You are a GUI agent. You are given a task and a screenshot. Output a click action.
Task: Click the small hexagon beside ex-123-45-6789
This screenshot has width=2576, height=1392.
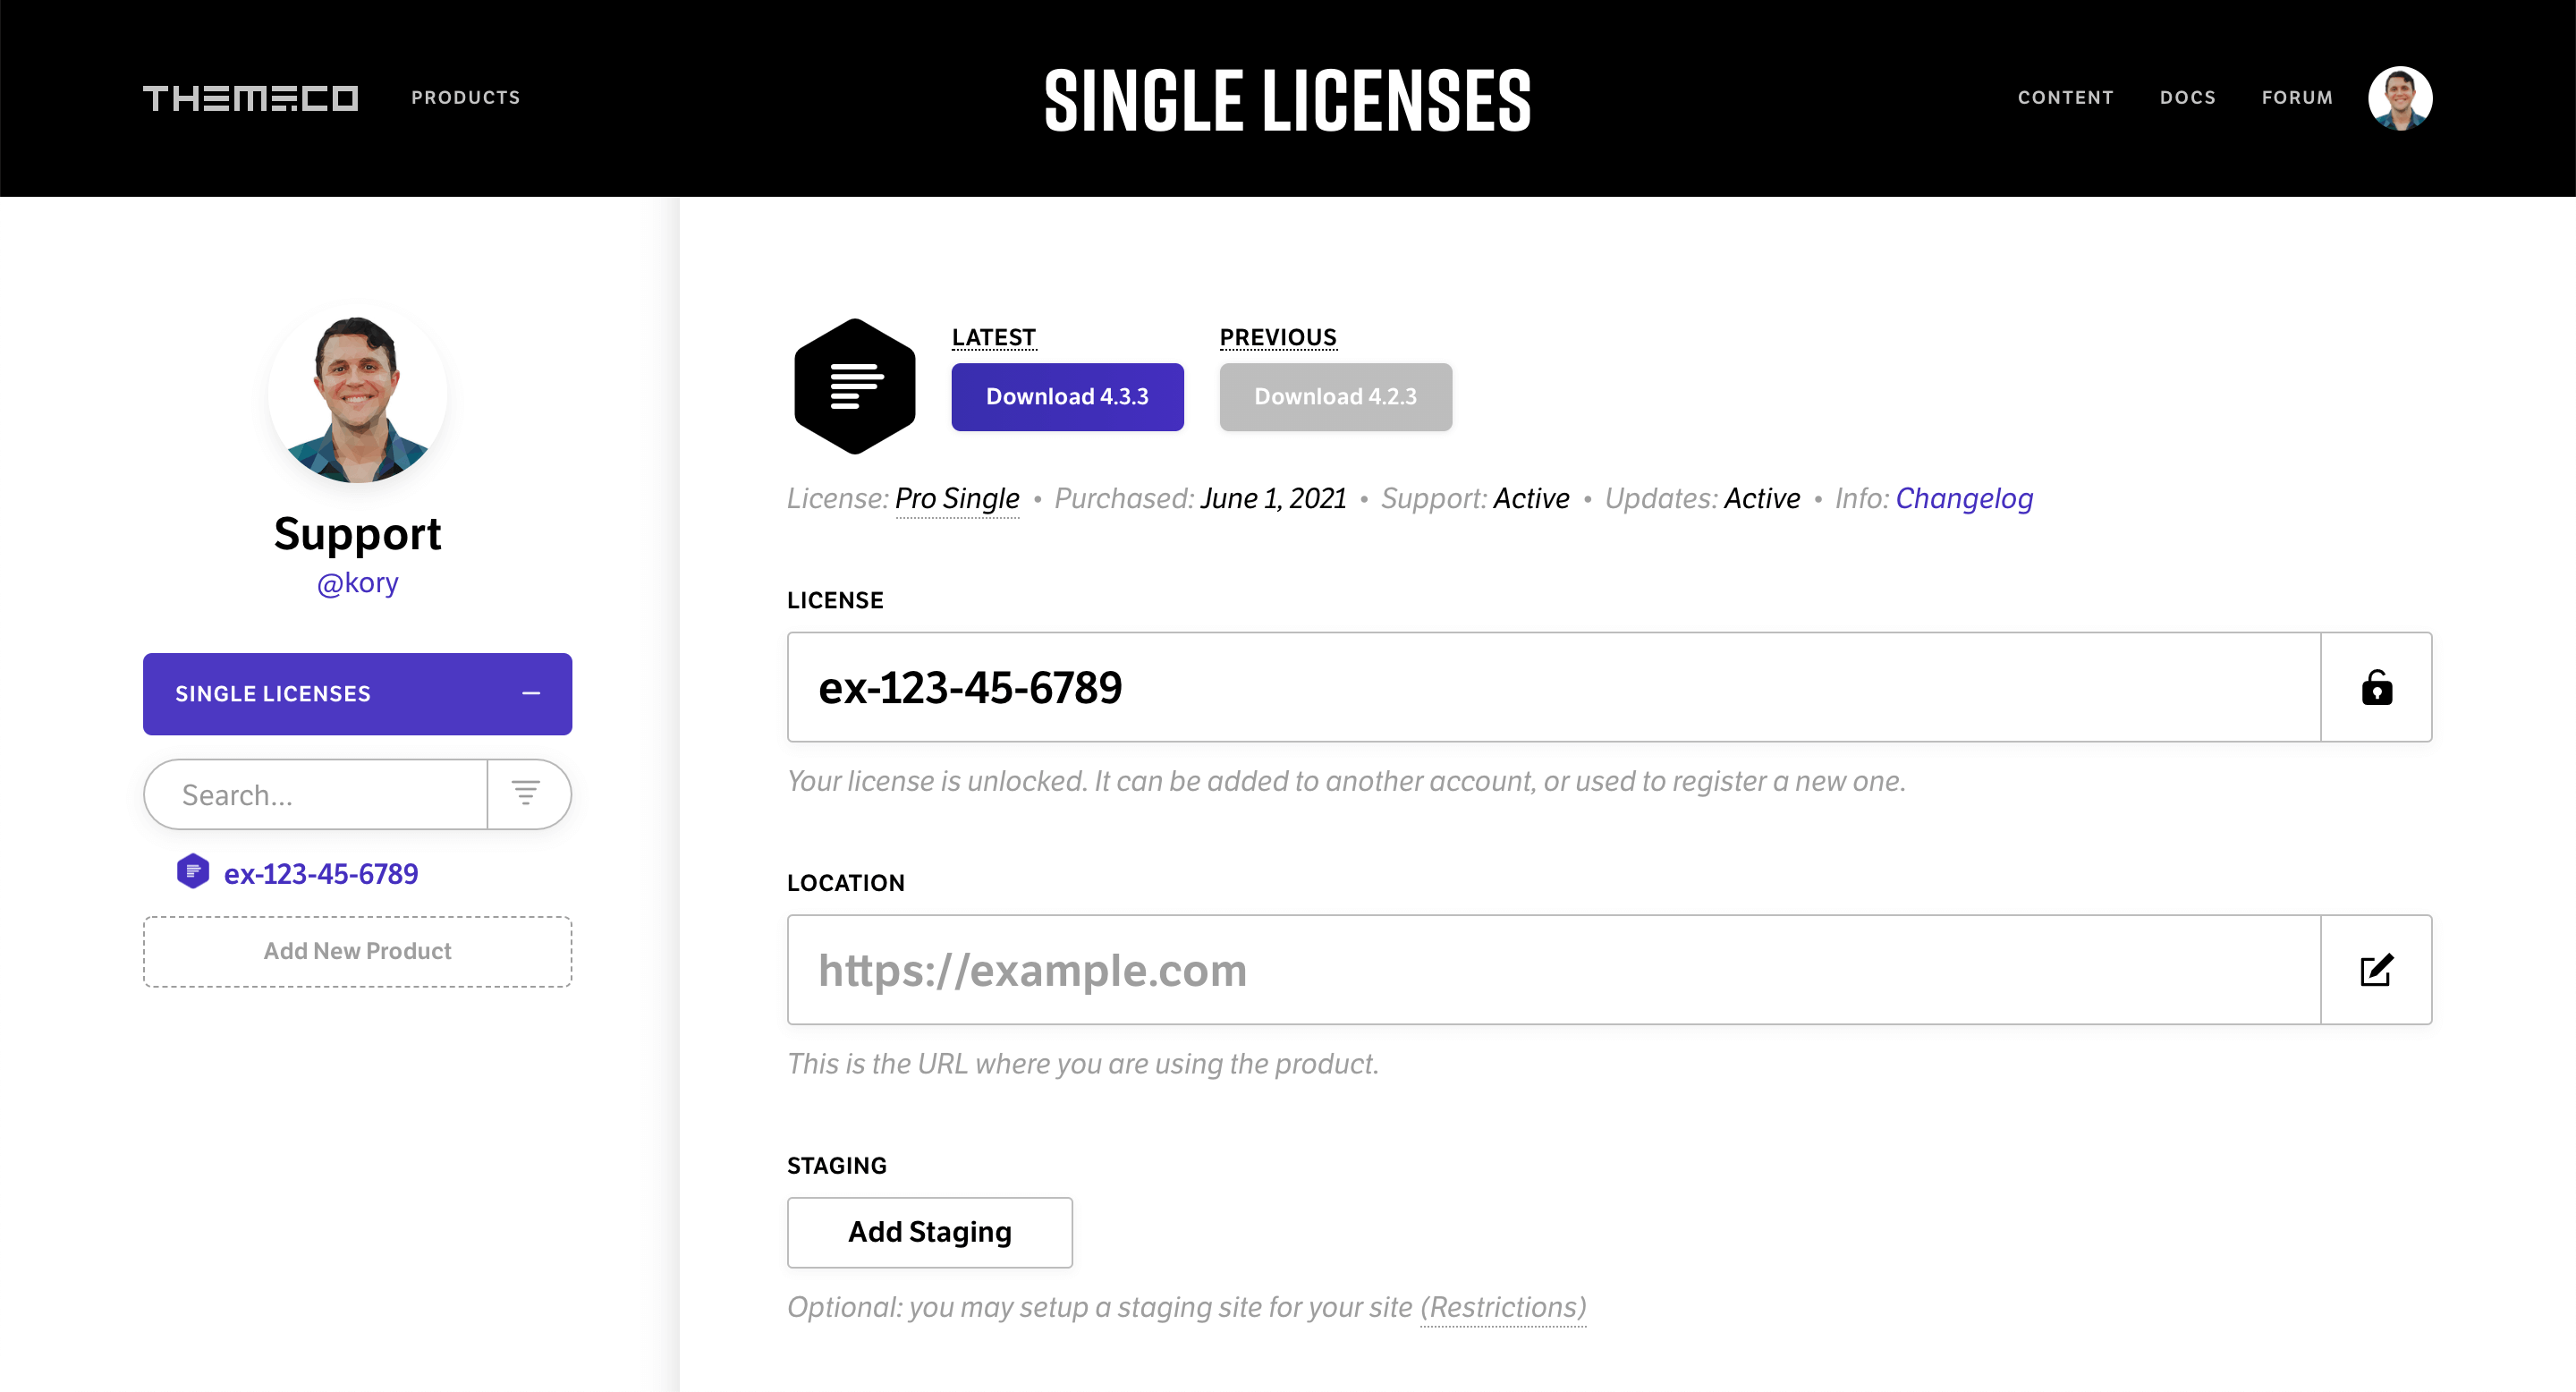[x=193, y=872]
